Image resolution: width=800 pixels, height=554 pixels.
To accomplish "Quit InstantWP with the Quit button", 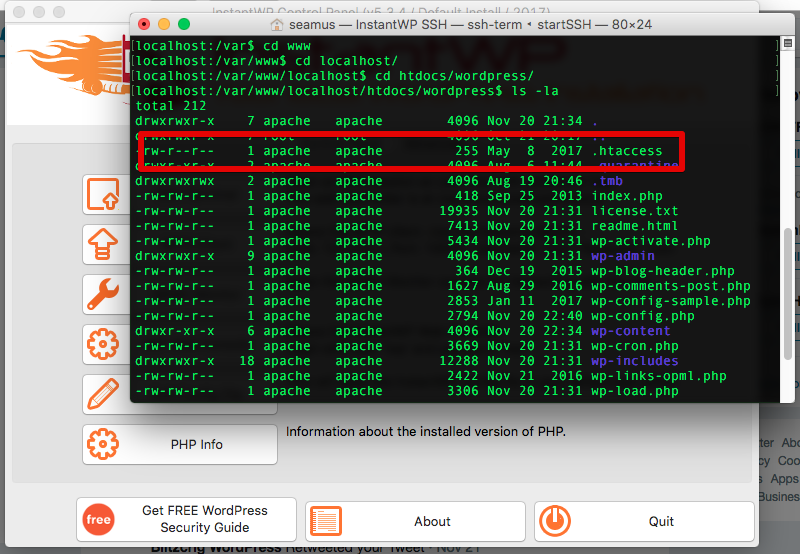I will coord(644,521).
